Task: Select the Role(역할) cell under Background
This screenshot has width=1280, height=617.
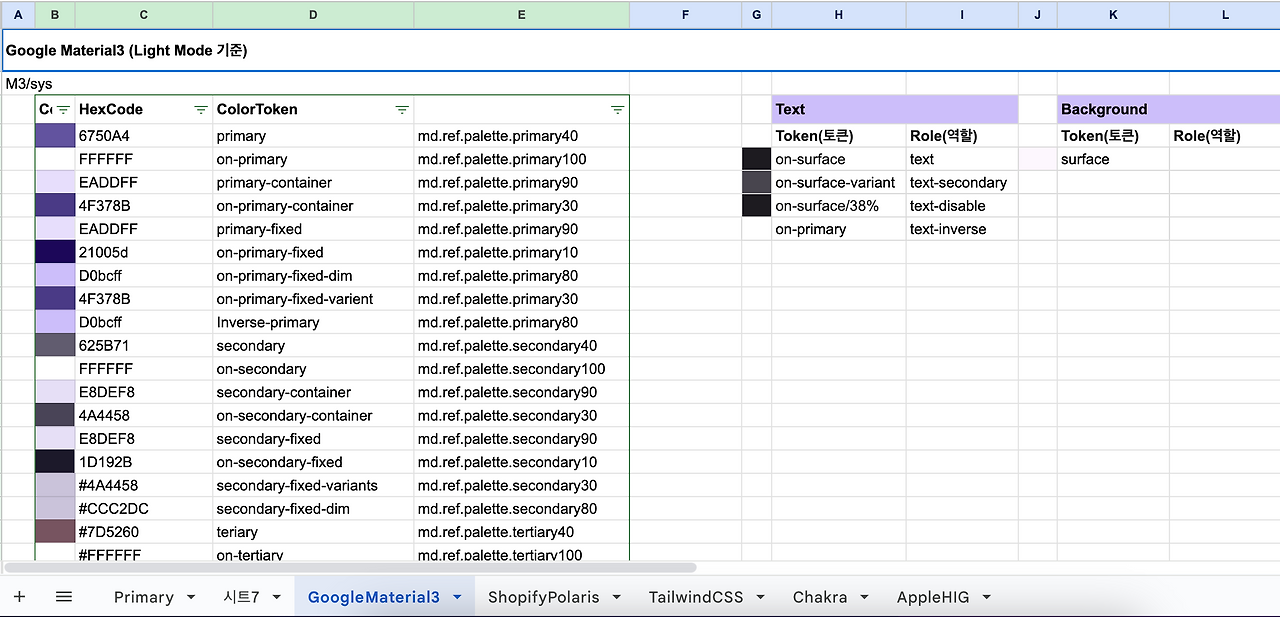Action: coord(1225,136)
